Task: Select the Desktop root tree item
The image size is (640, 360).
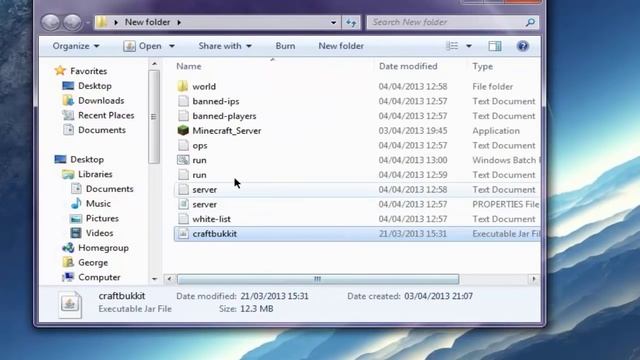Action: (x=87, y=159)
